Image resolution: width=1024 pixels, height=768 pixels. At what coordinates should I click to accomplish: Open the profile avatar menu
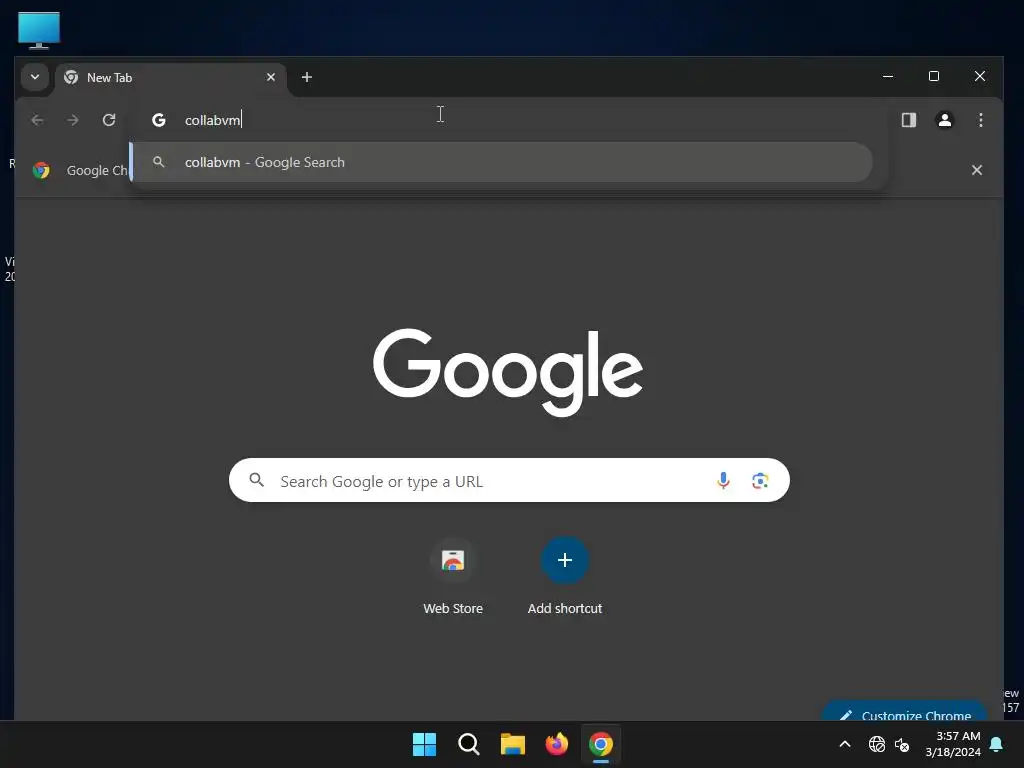[x=944, y=120]
